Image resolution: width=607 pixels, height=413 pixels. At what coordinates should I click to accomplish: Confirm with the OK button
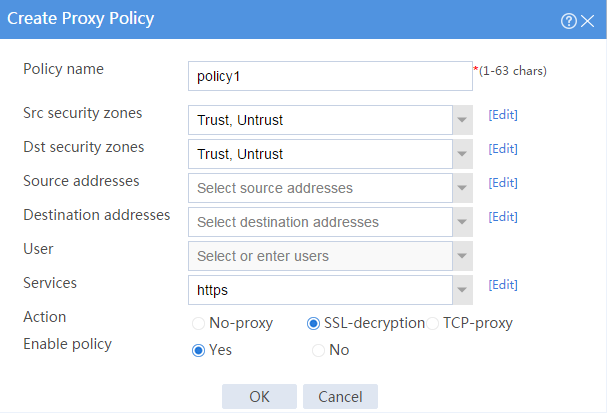(x=259, y=397)
